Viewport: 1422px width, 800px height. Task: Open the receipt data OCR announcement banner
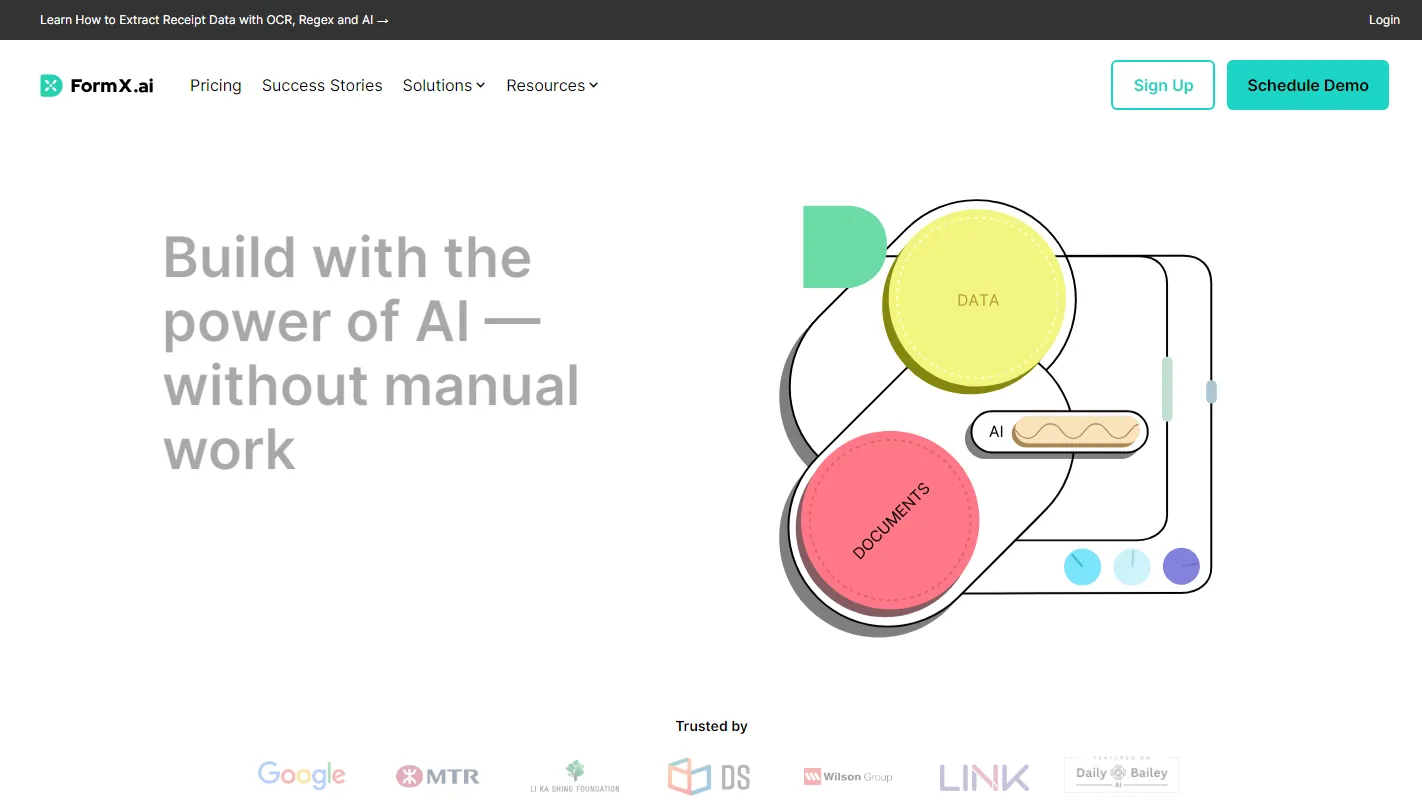(214, 19)
